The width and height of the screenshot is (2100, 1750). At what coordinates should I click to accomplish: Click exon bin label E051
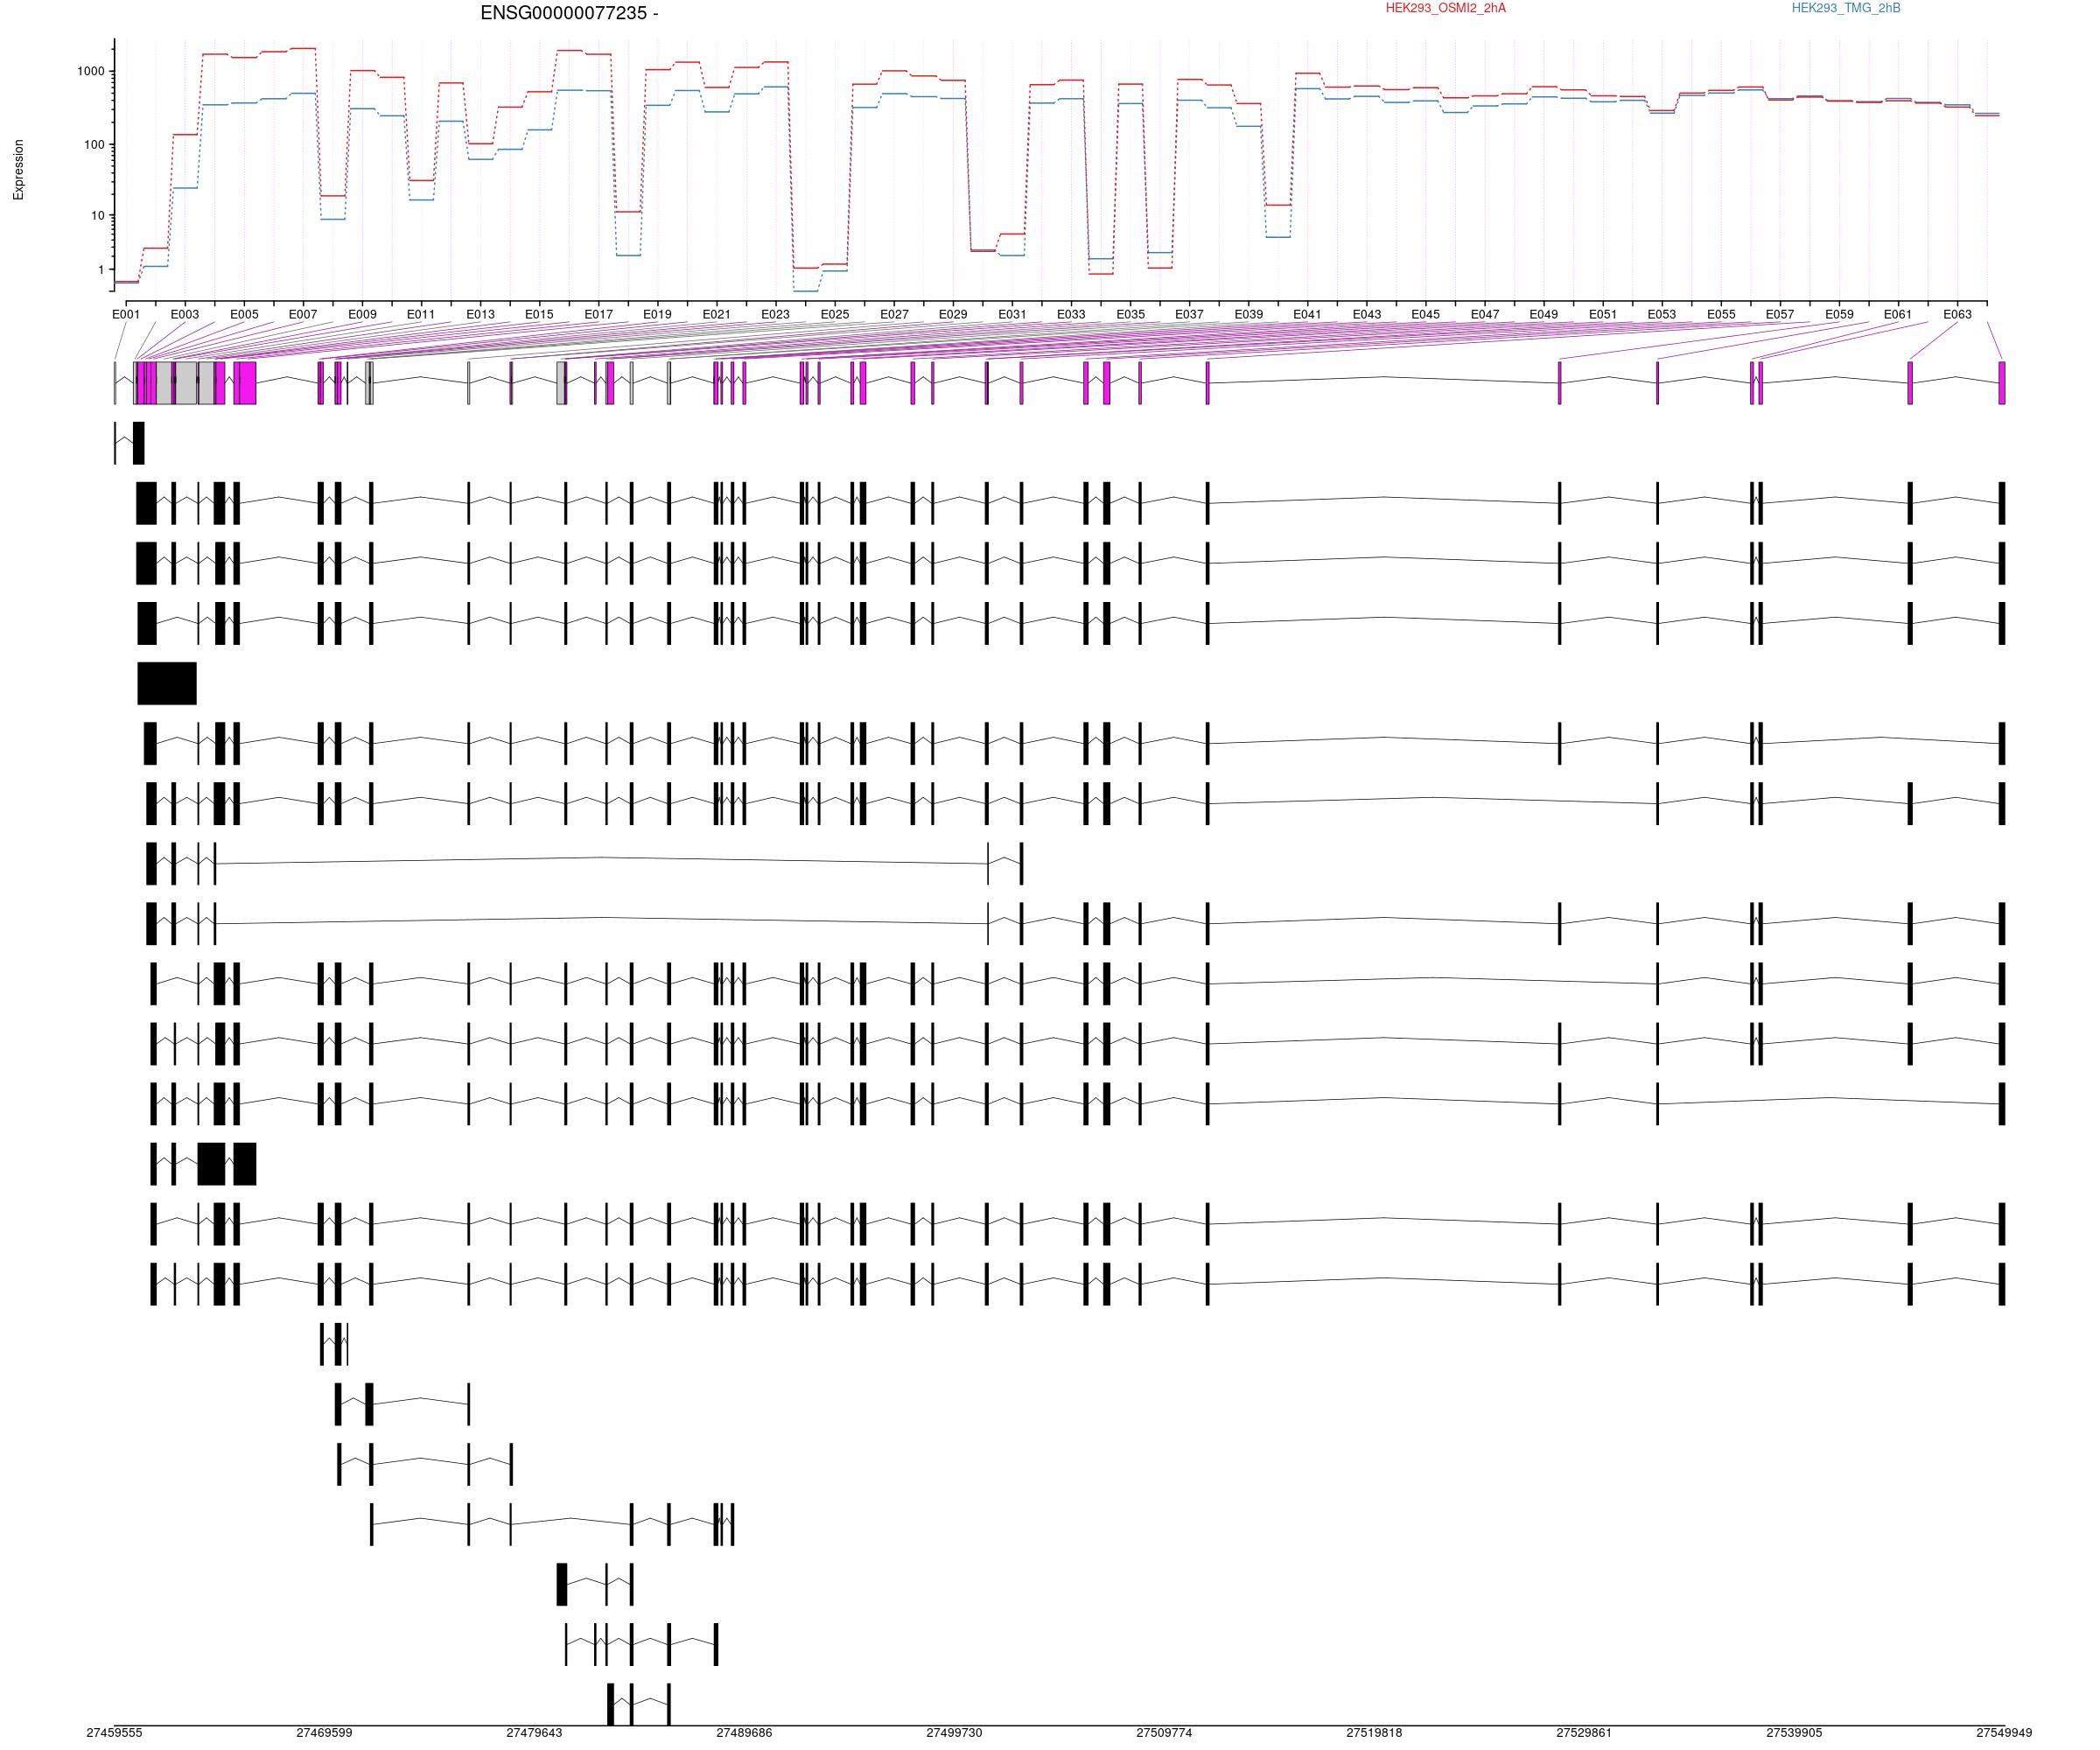1602,314
